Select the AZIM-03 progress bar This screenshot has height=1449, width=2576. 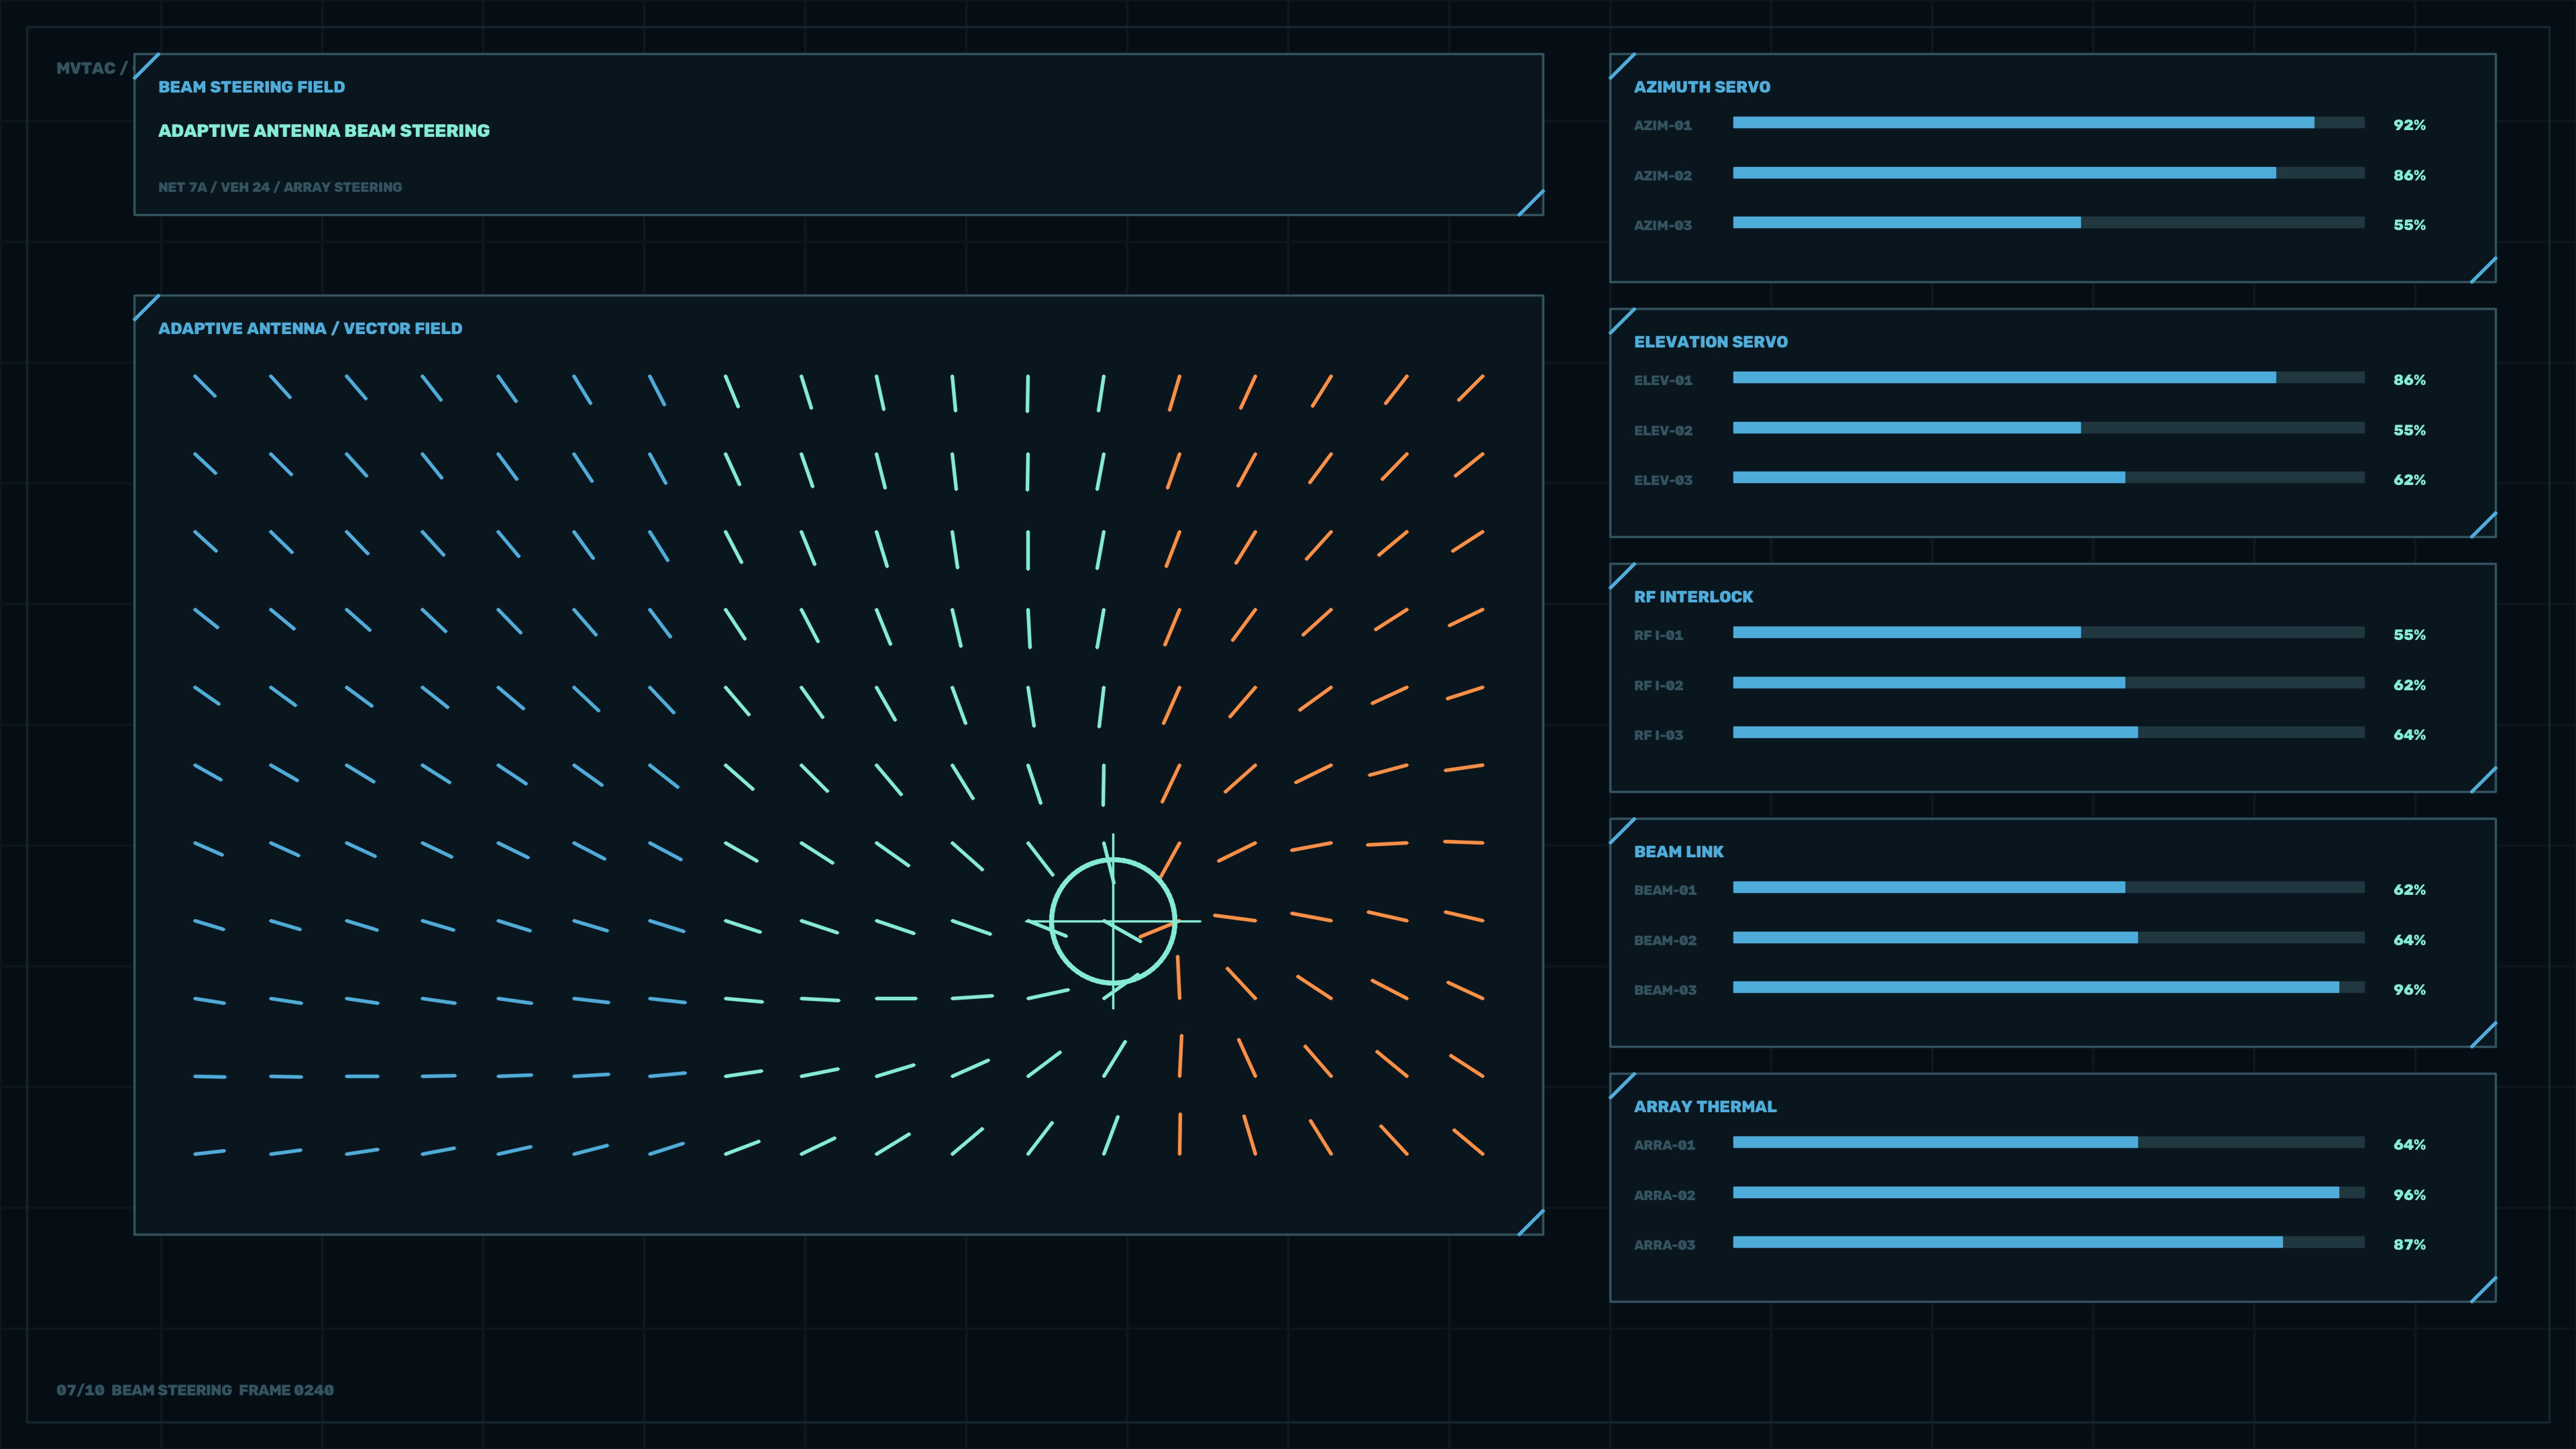pos(2048,223)
